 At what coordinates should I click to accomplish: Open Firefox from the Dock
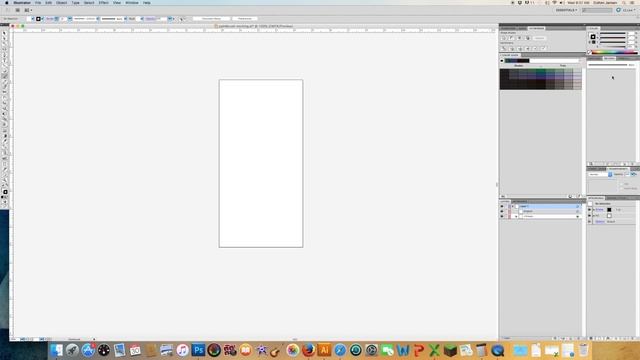point(309,350)
